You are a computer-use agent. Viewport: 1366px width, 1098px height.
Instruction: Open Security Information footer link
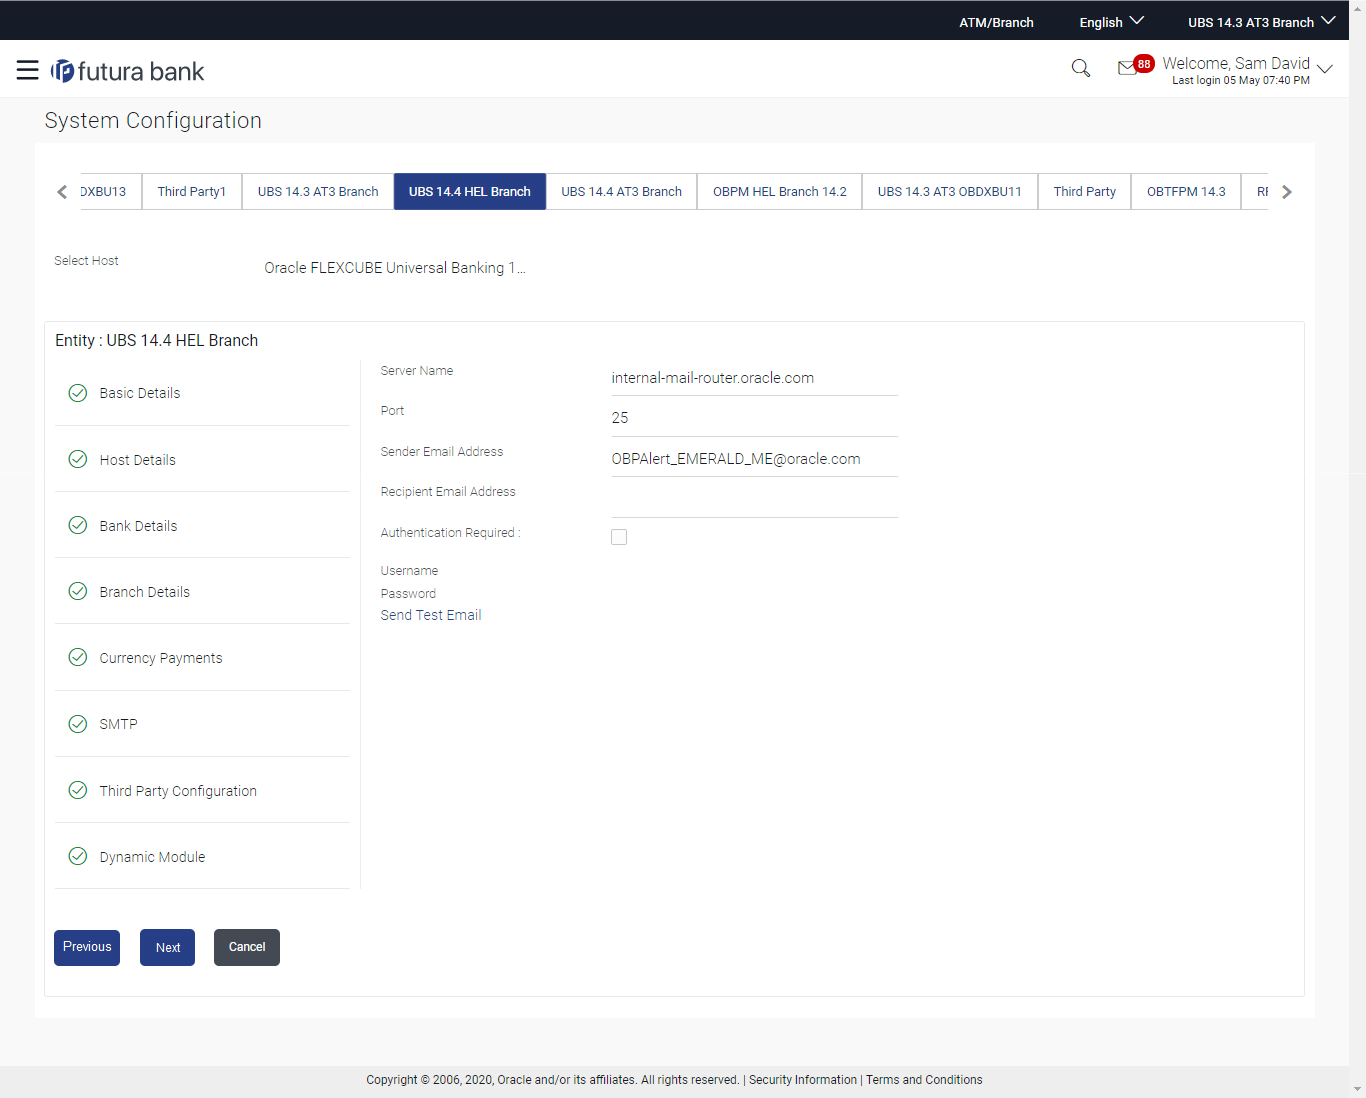[x=803, y=1080]
